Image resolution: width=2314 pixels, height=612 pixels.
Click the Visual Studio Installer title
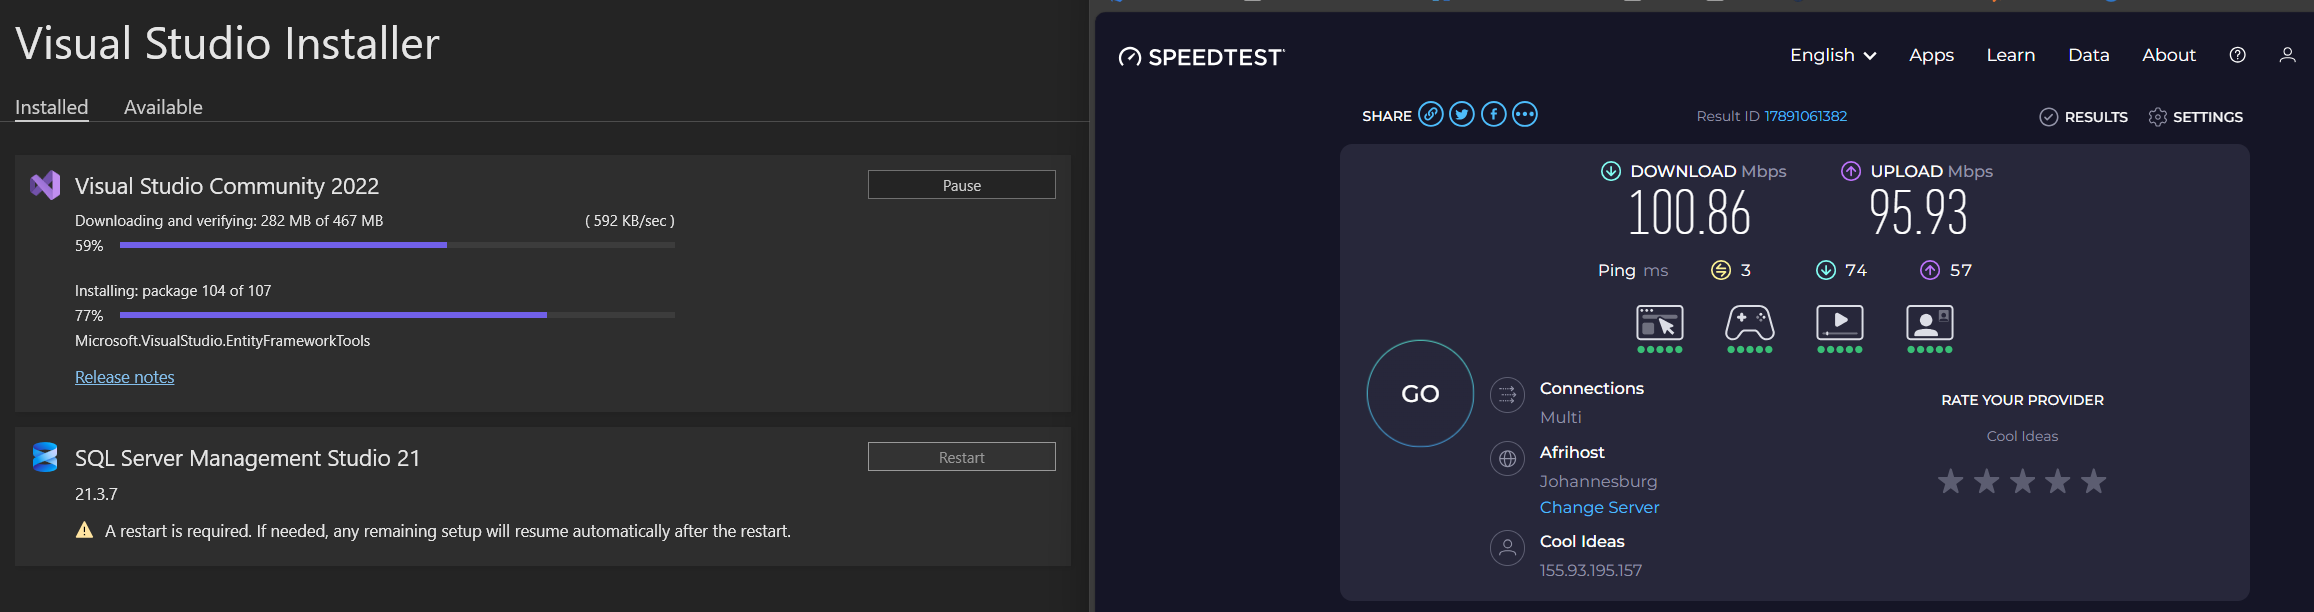(x=228, y=44)
